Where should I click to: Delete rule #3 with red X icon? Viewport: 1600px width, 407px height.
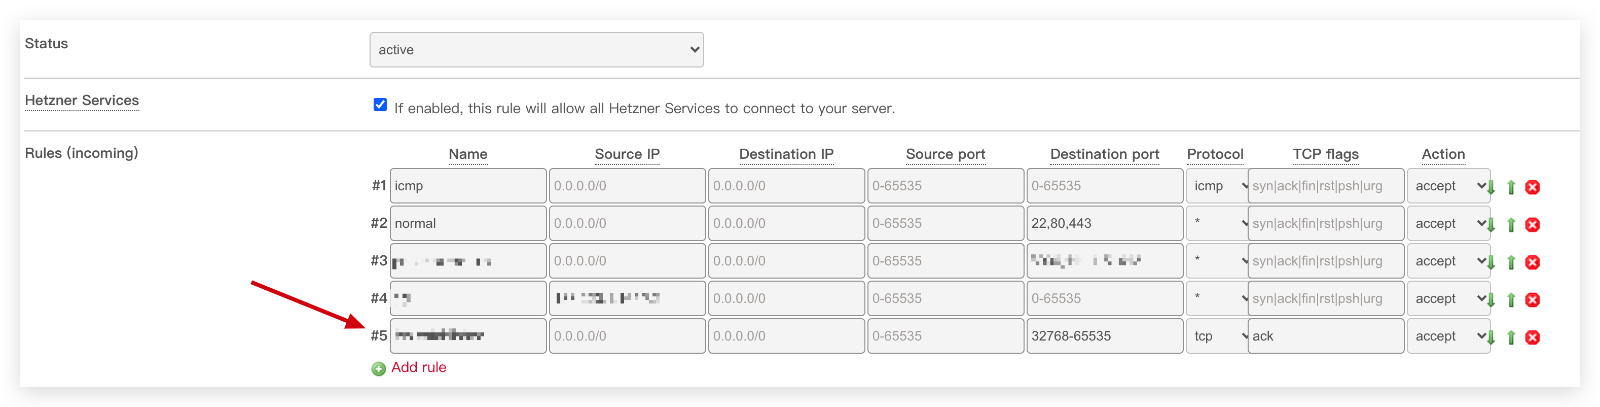(x=1532, y=262)
